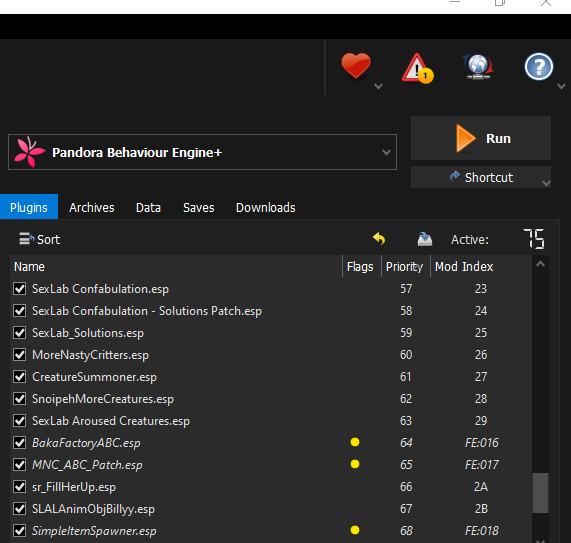Select the SexLab Confabulation.esp row name

(x=100, y=289)
